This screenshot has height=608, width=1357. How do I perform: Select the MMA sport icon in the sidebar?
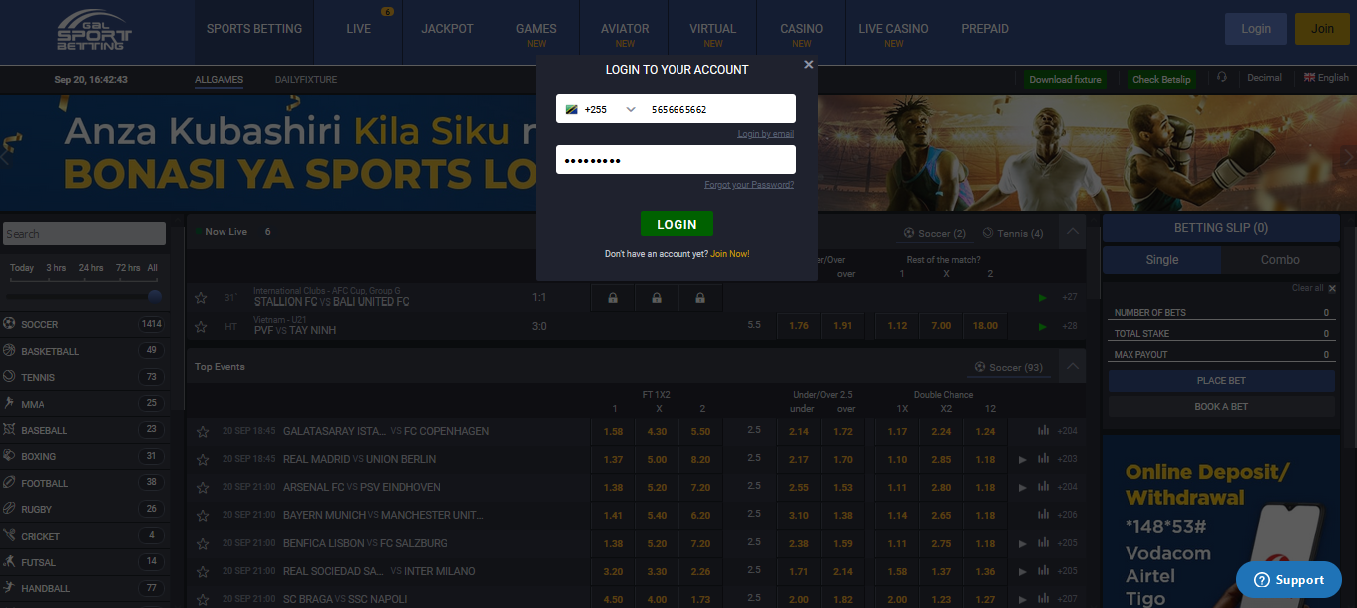pos(10,403)
